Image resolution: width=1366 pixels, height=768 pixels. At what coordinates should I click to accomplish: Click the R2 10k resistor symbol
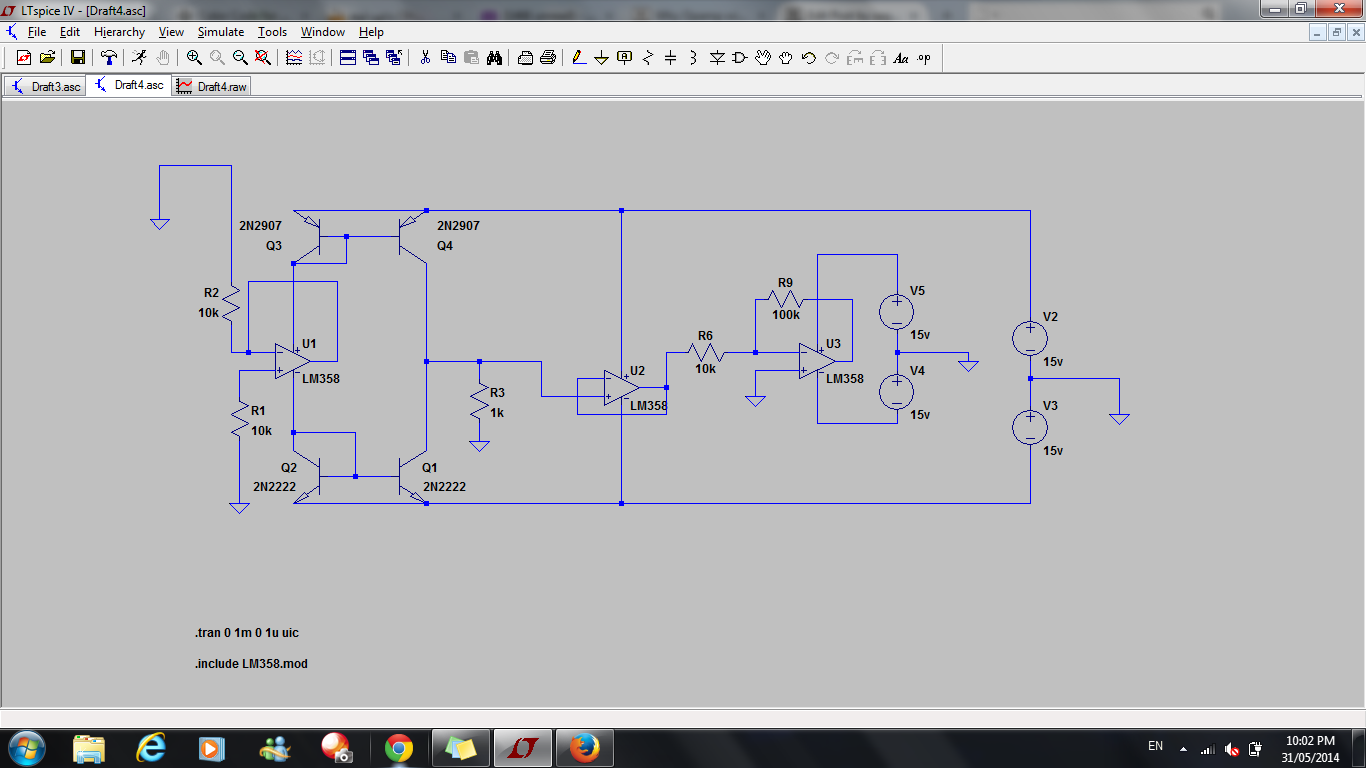230,301
